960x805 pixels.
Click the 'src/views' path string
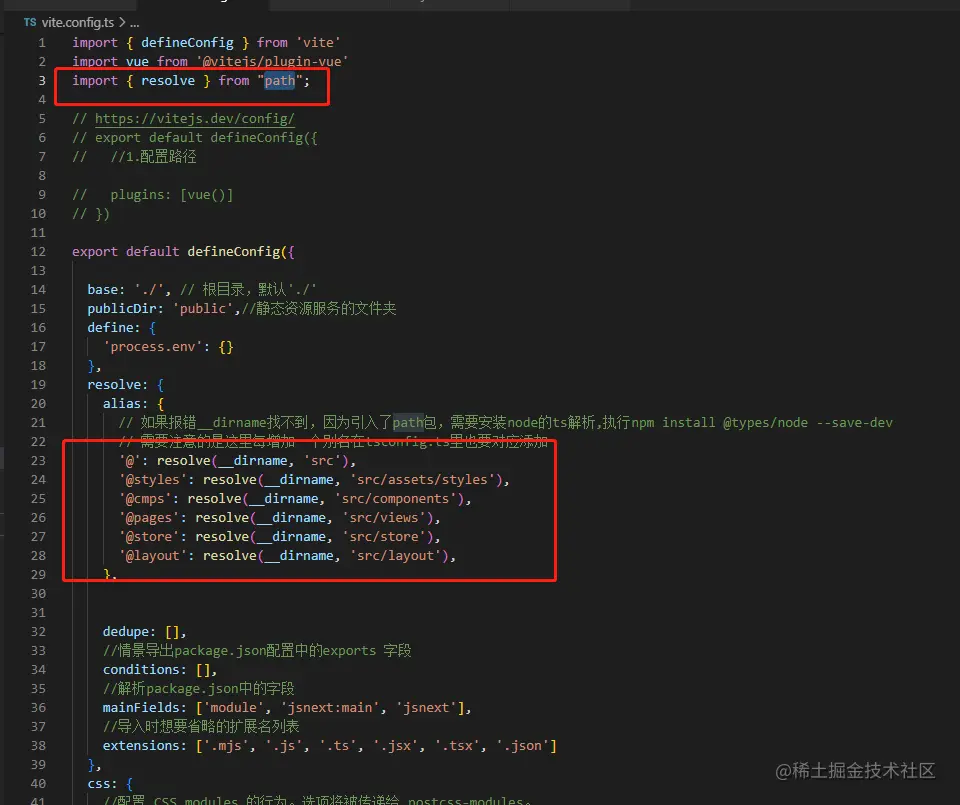tap(384, 517)
